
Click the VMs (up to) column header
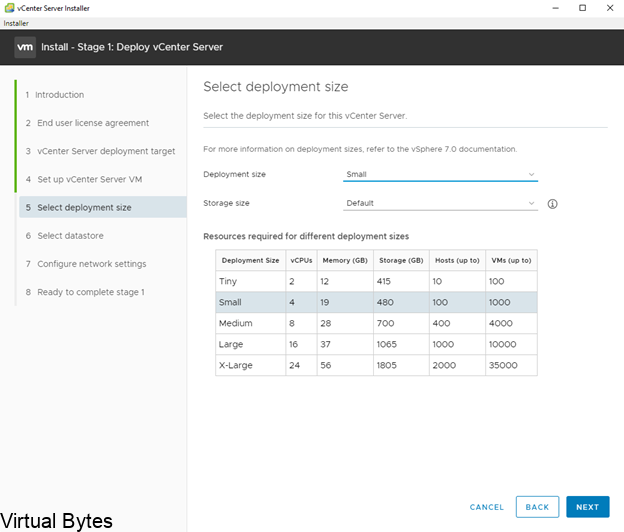point(511,260)
